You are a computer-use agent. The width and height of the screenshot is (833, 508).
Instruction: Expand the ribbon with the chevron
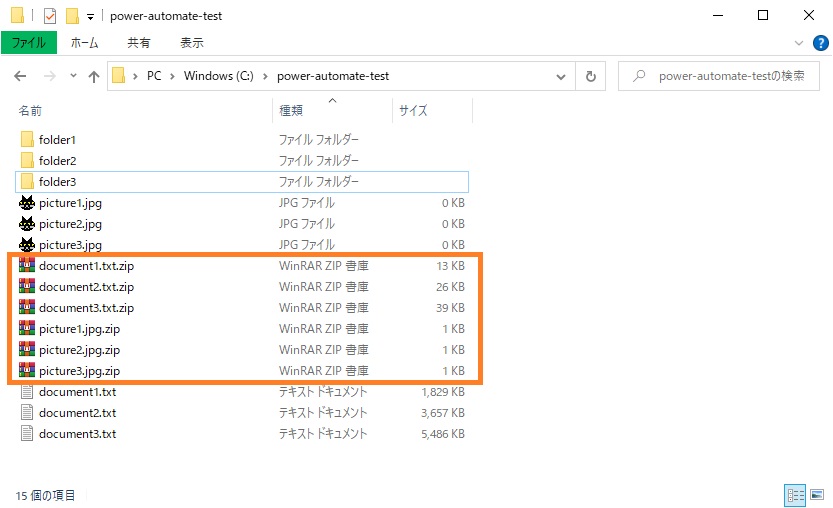click(x=798, y=43)
